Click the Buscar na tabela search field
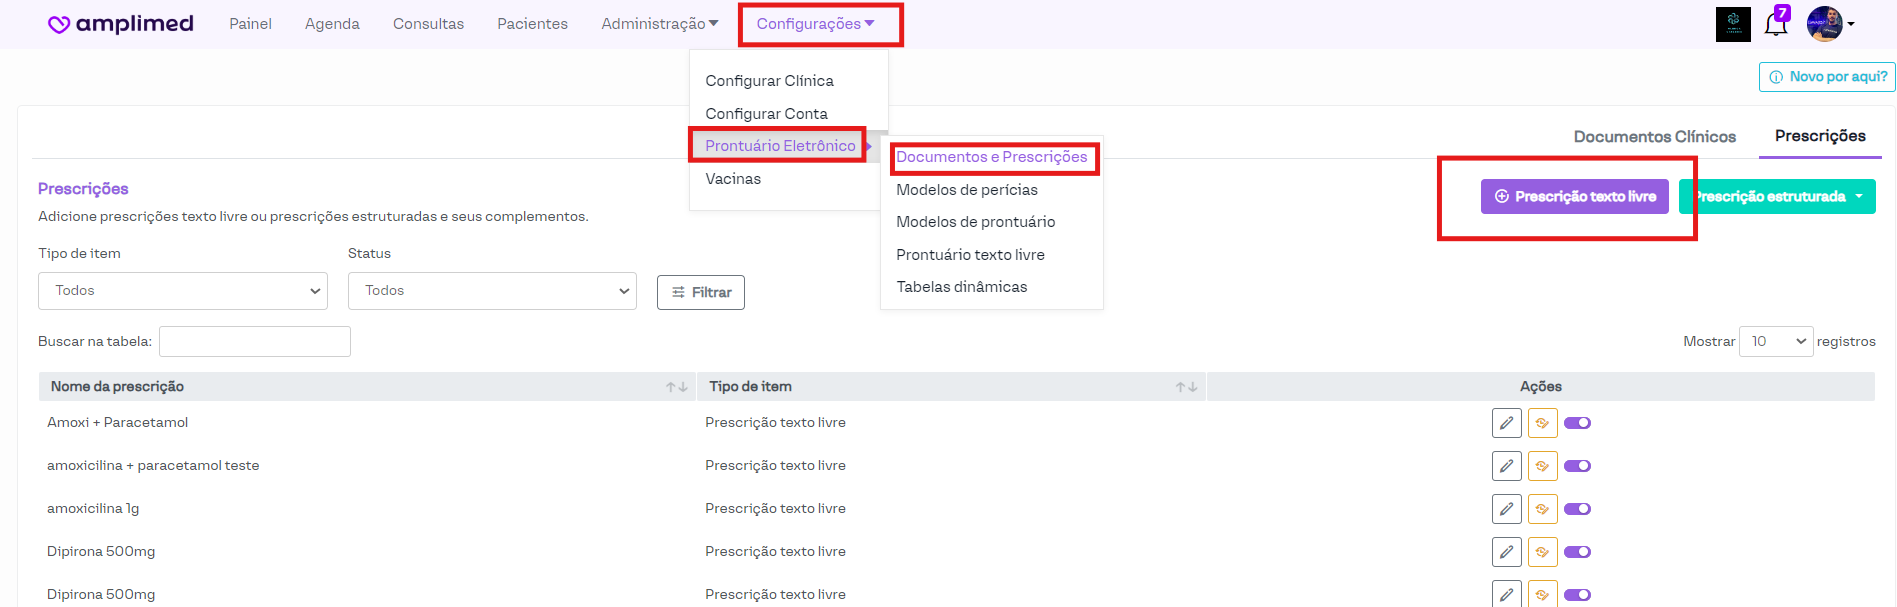Screen dimensions: 1897x607 [x=255, y=342]
